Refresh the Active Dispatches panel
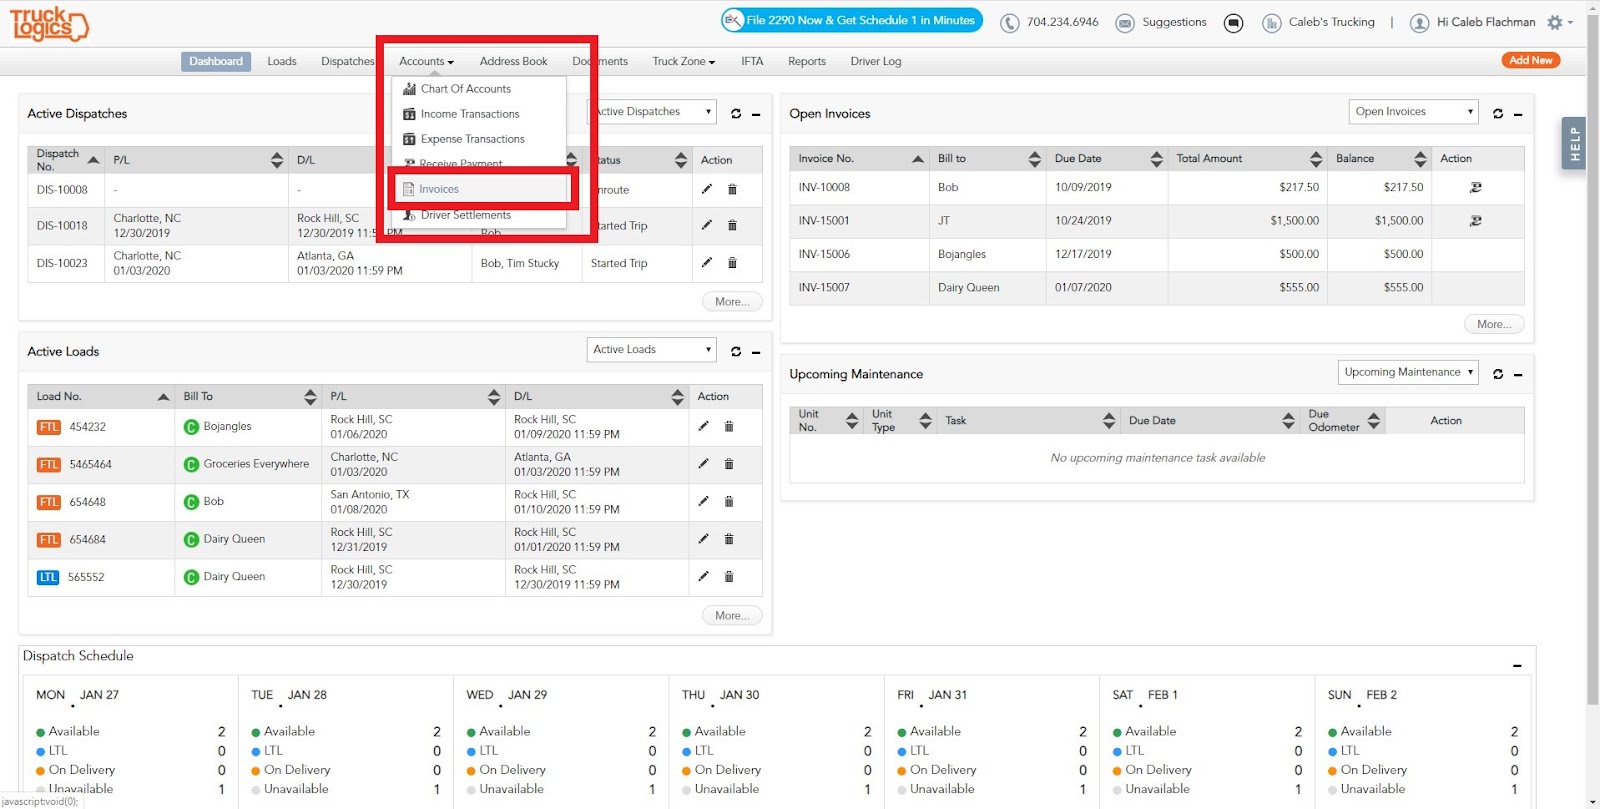Viewport: 1600px width, 809px height. [736, 114]
